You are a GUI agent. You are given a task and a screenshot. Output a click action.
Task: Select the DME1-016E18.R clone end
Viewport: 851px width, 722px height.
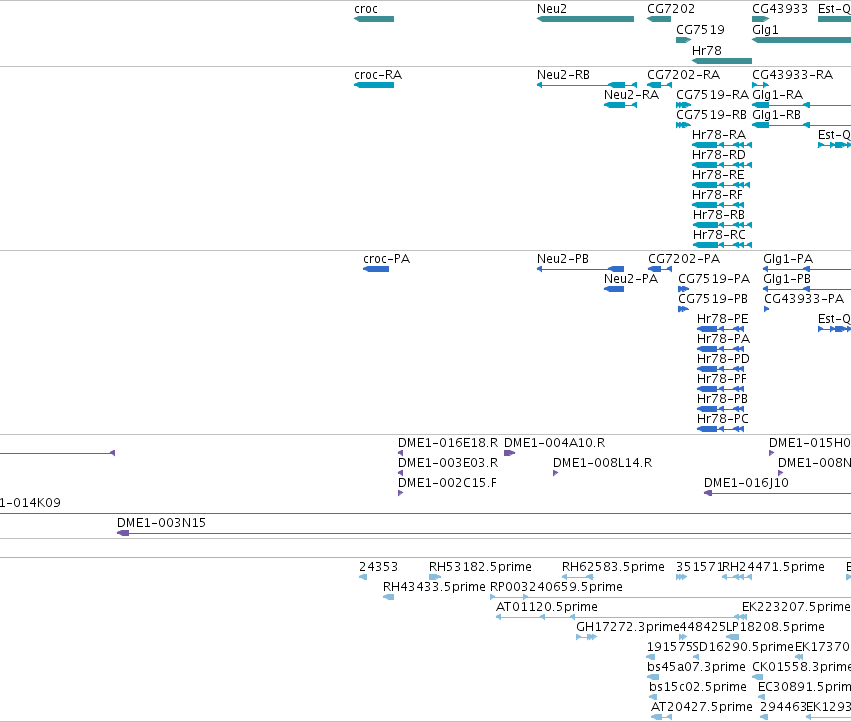click(x=401, y=453)
